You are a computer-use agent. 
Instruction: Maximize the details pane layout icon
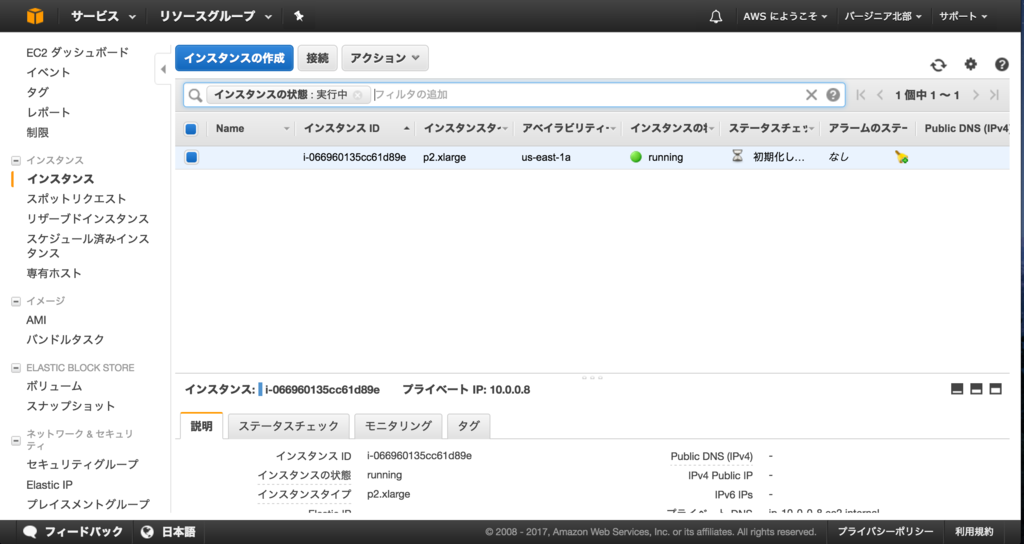[x=995, y=389]
